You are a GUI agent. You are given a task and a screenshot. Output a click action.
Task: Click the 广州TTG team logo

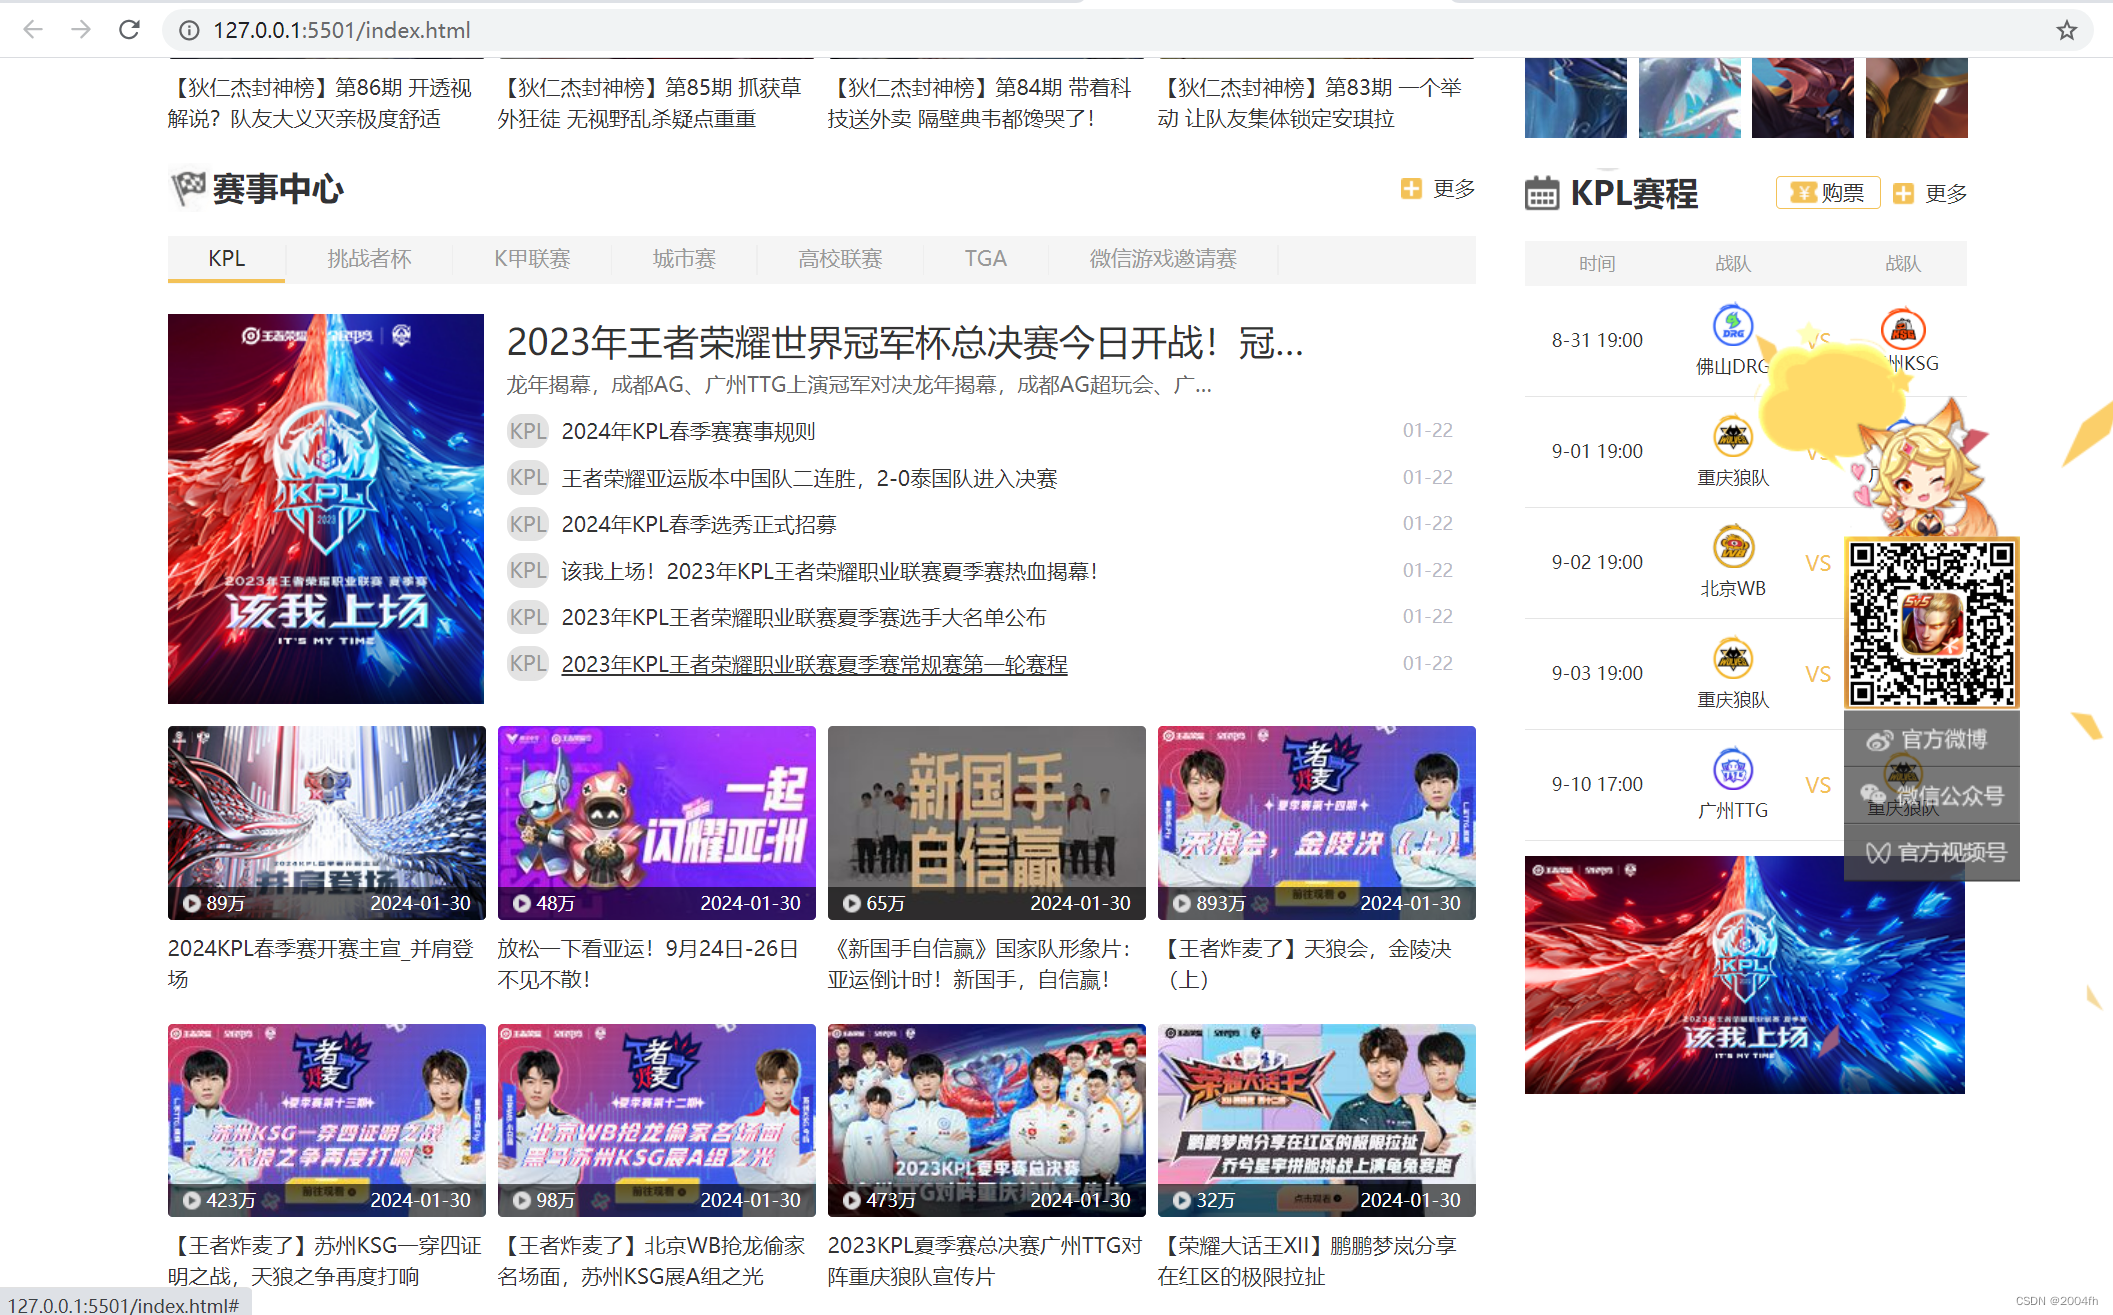pos(1732,770)
